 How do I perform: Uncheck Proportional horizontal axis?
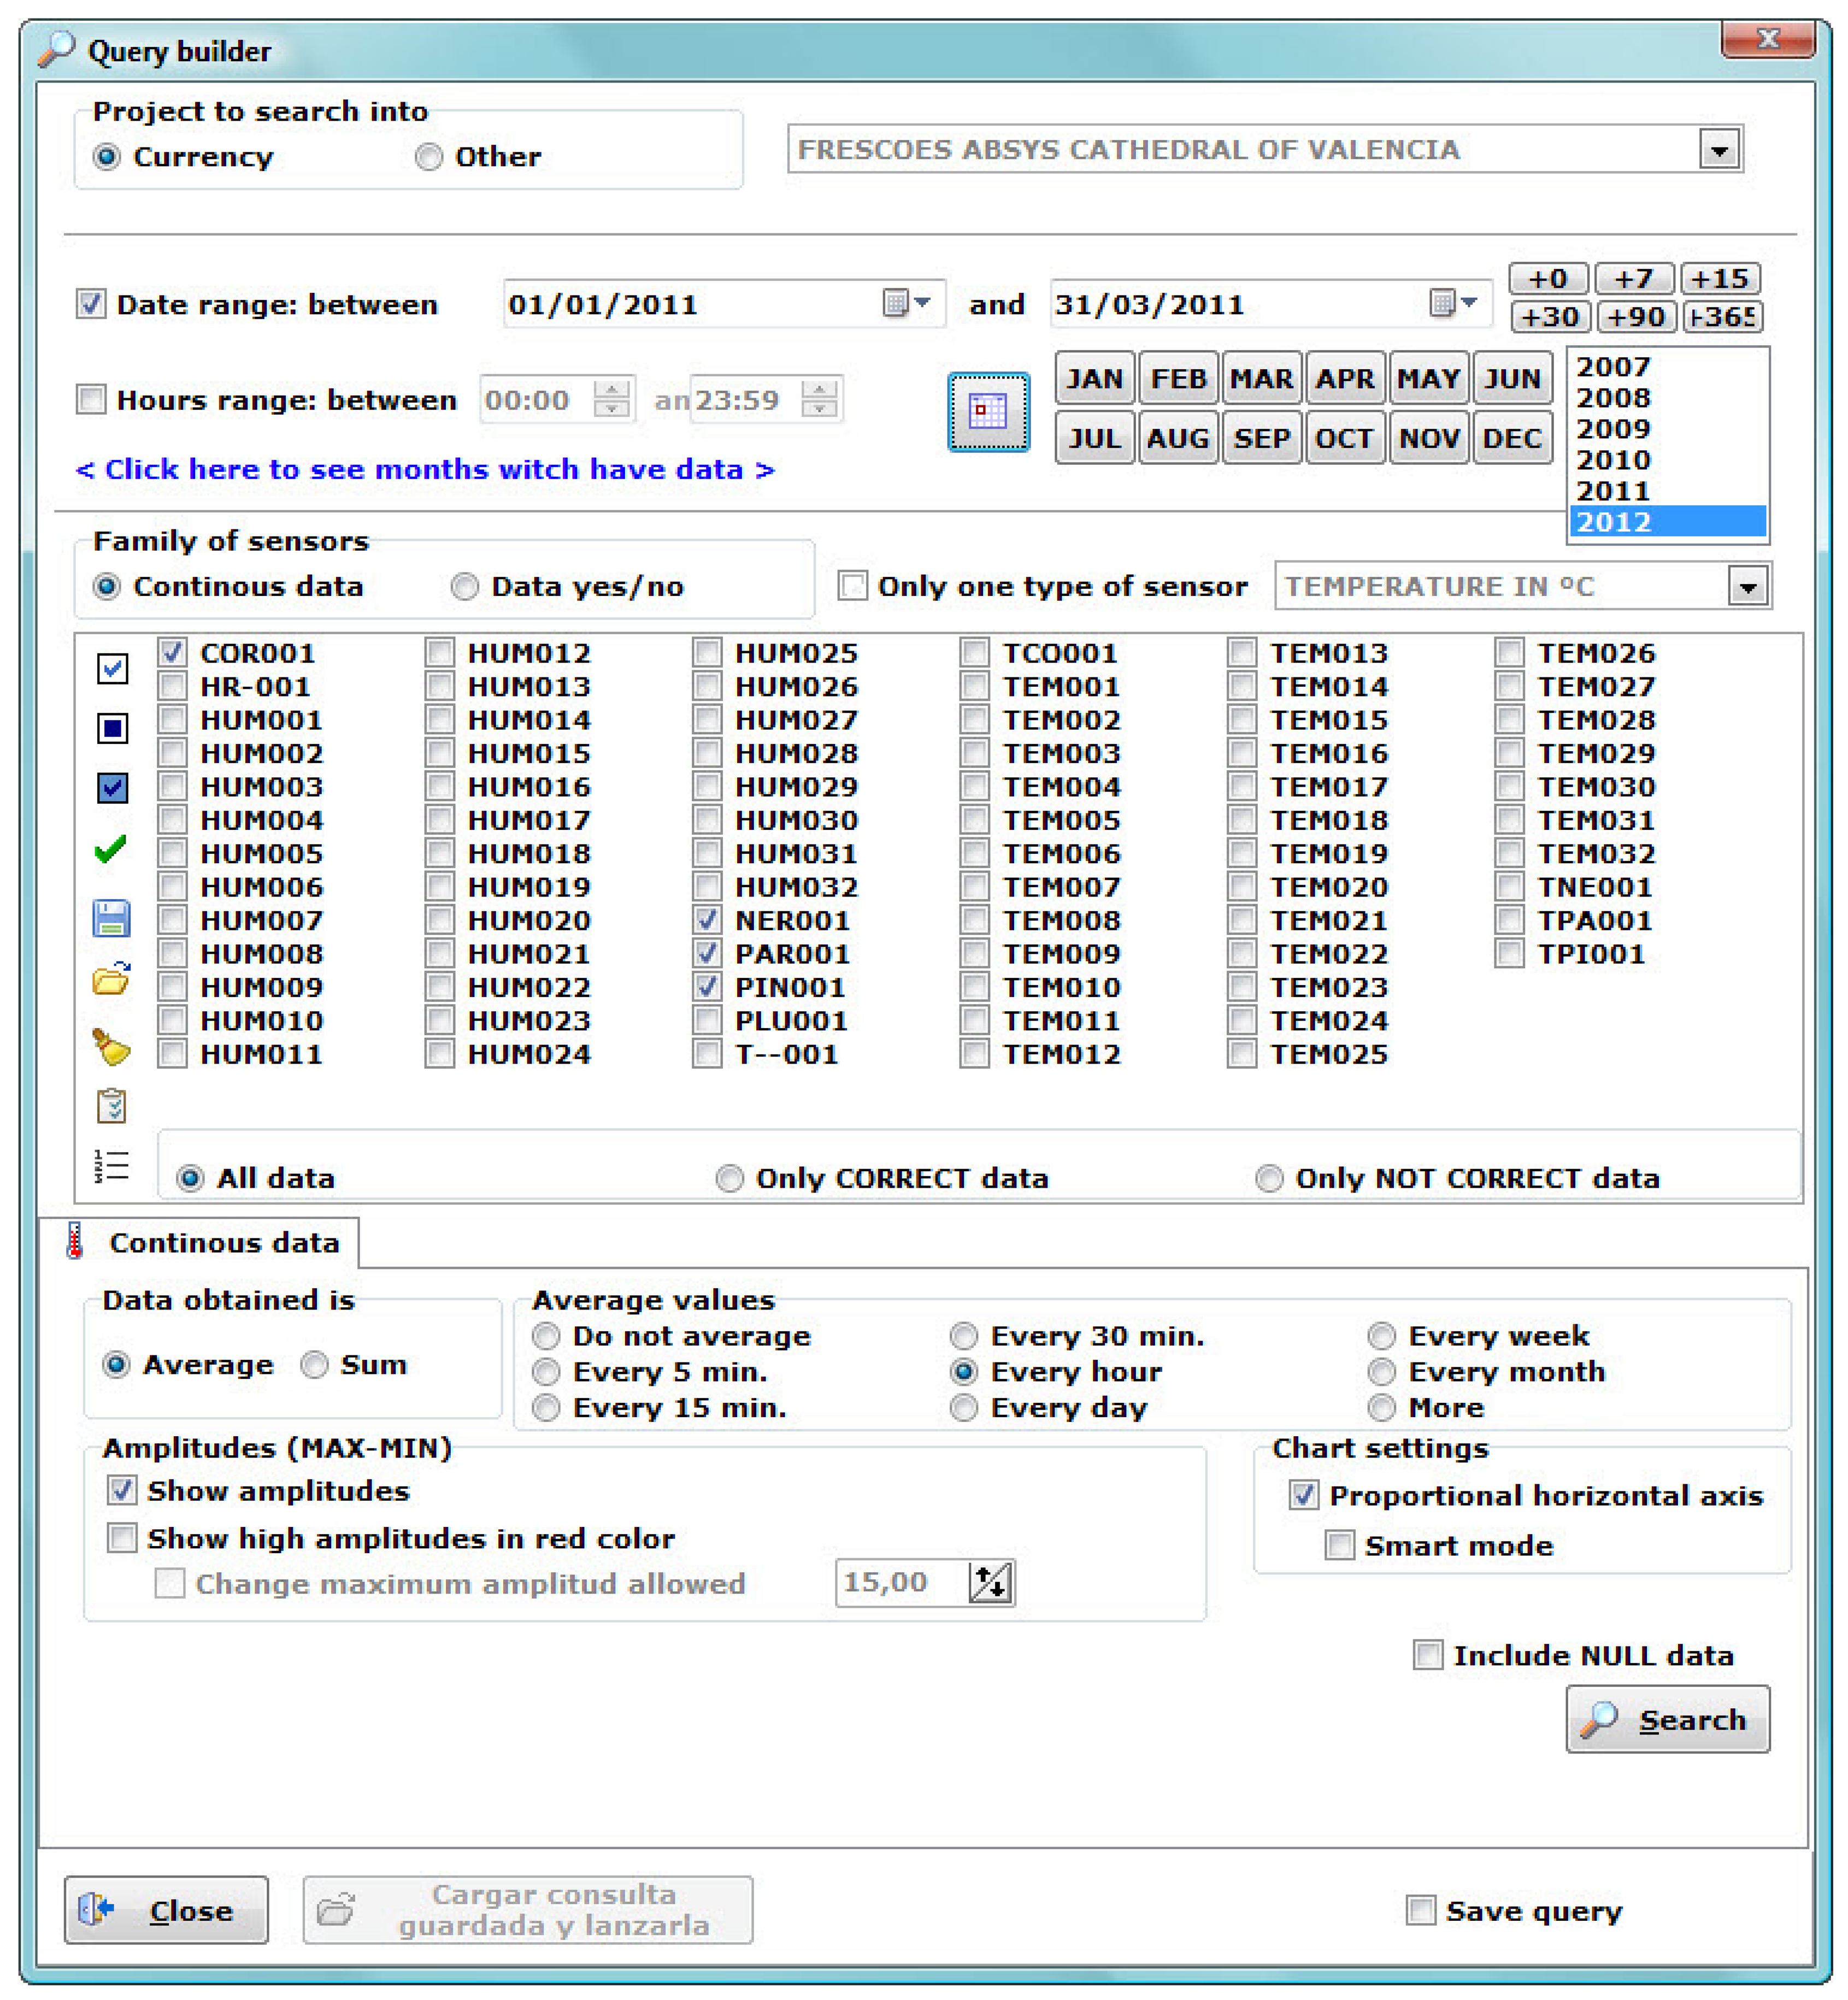point(1304,1495)
